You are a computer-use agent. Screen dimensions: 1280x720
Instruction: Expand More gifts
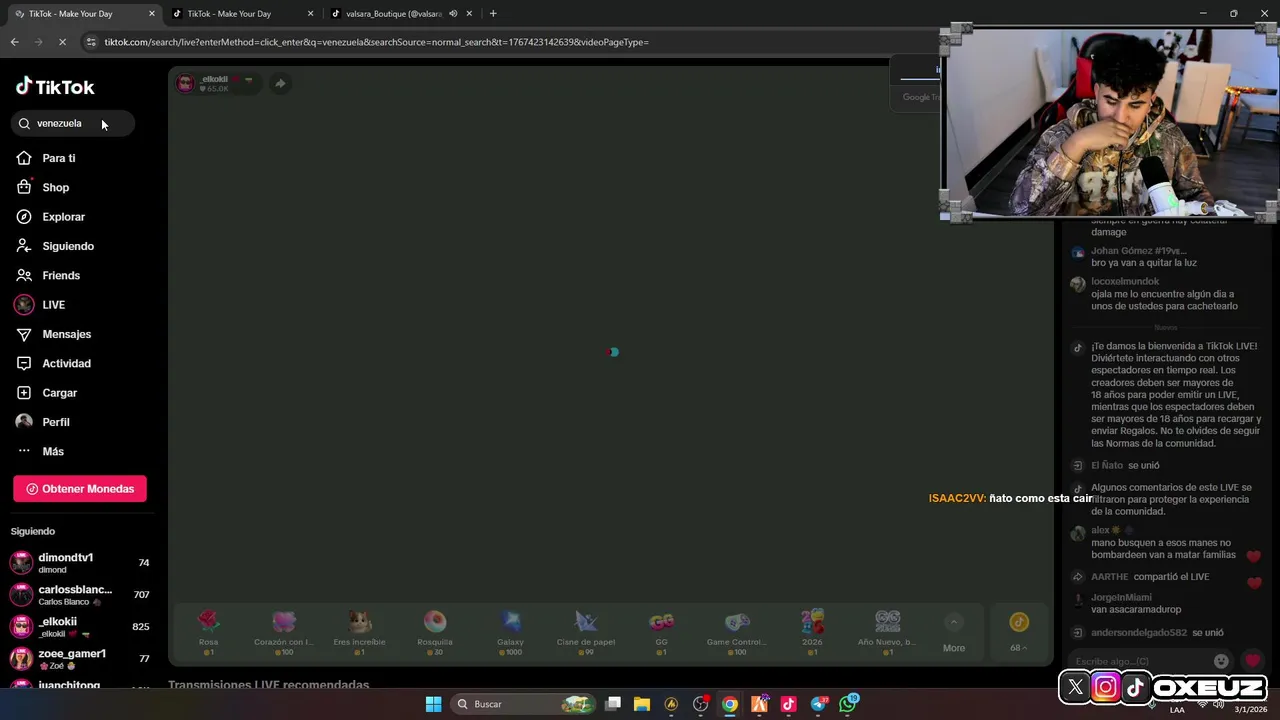(x=954, y=634)
